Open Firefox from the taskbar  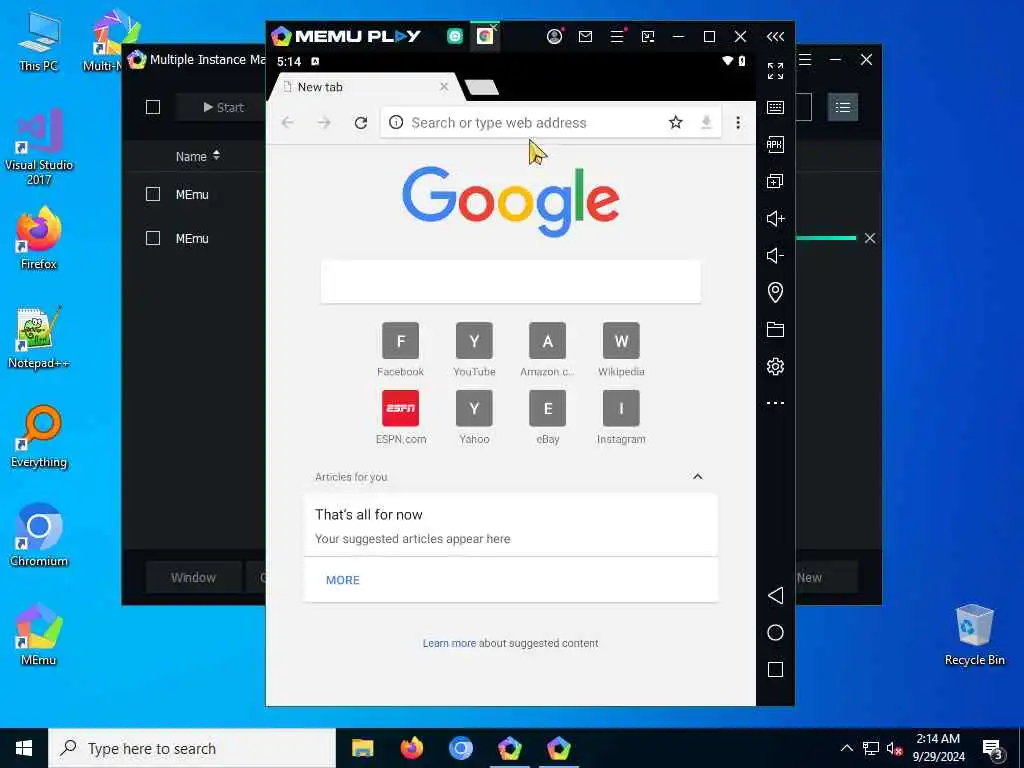coord(411,748)
